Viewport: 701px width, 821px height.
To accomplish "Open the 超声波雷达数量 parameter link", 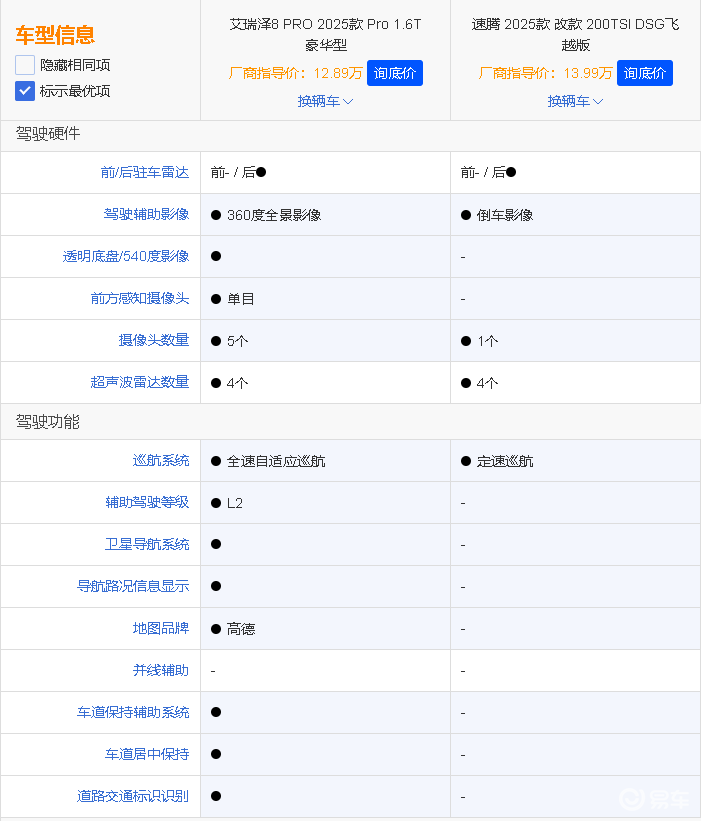I will click(140, 382).
